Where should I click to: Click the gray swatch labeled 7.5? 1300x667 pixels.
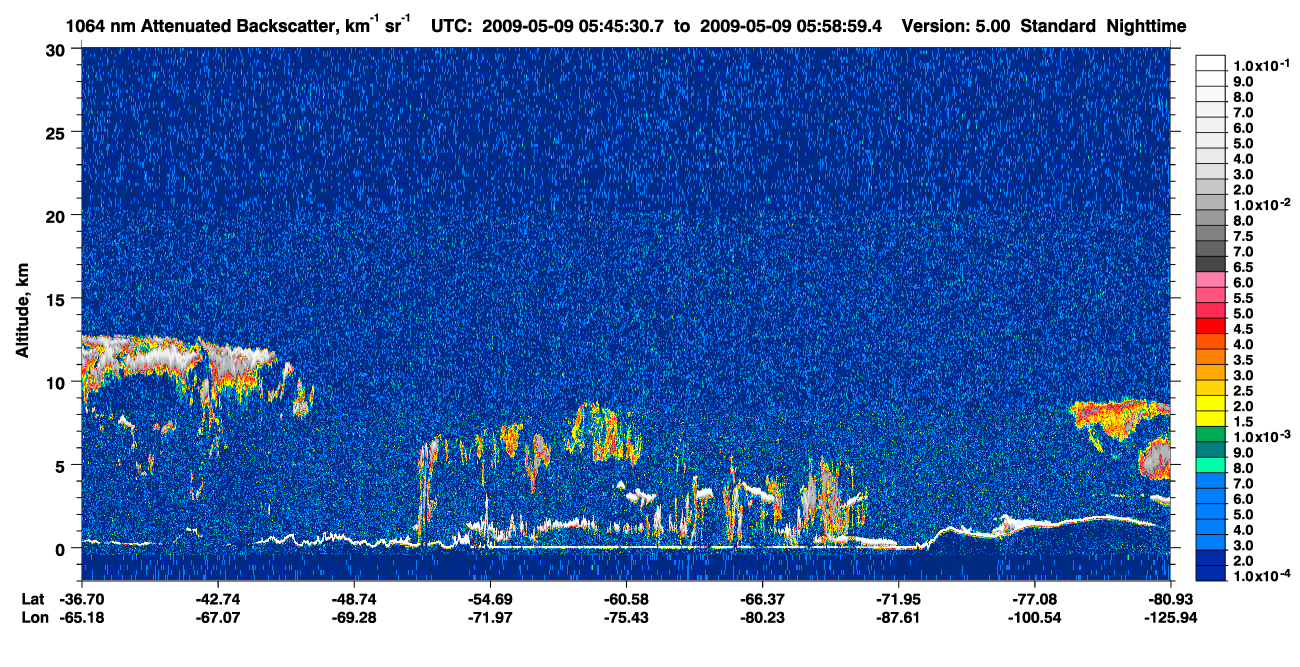point(1210,234)
